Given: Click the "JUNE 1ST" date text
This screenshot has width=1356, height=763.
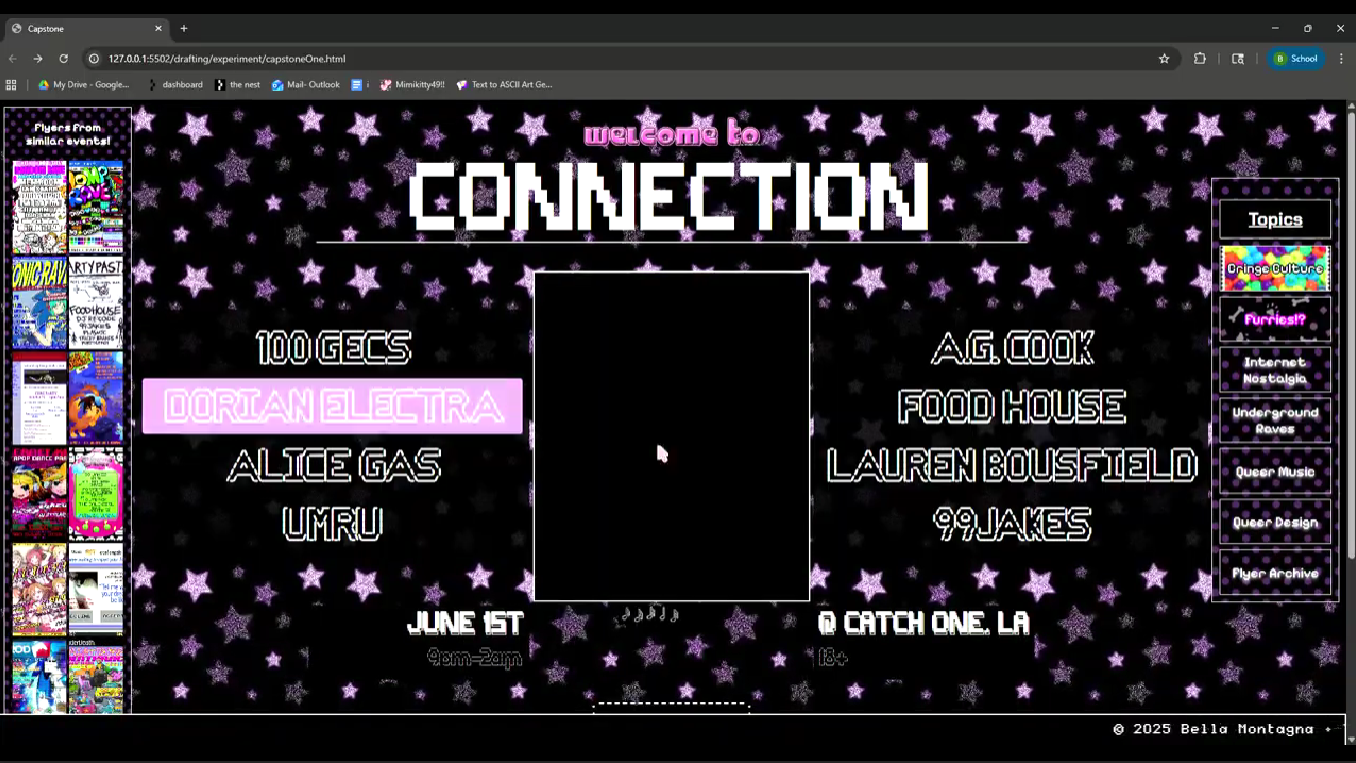Looking at the screenshot, I should [x=465, y=623].
